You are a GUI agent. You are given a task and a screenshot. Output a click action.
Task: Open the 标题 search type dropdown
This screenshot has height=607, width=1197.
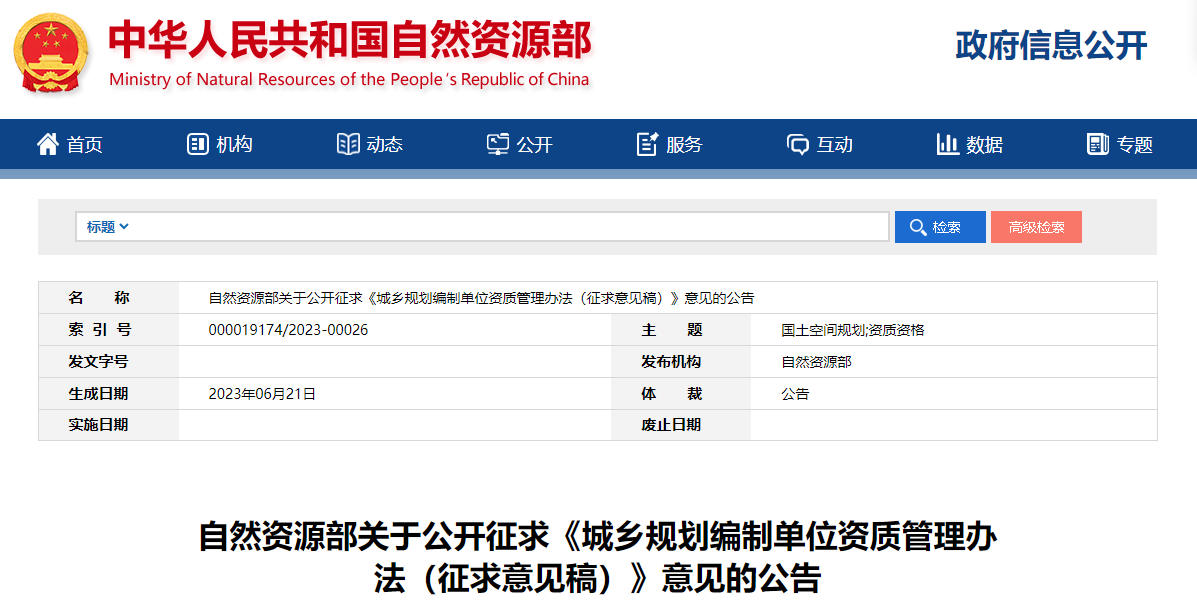[107, 227]
